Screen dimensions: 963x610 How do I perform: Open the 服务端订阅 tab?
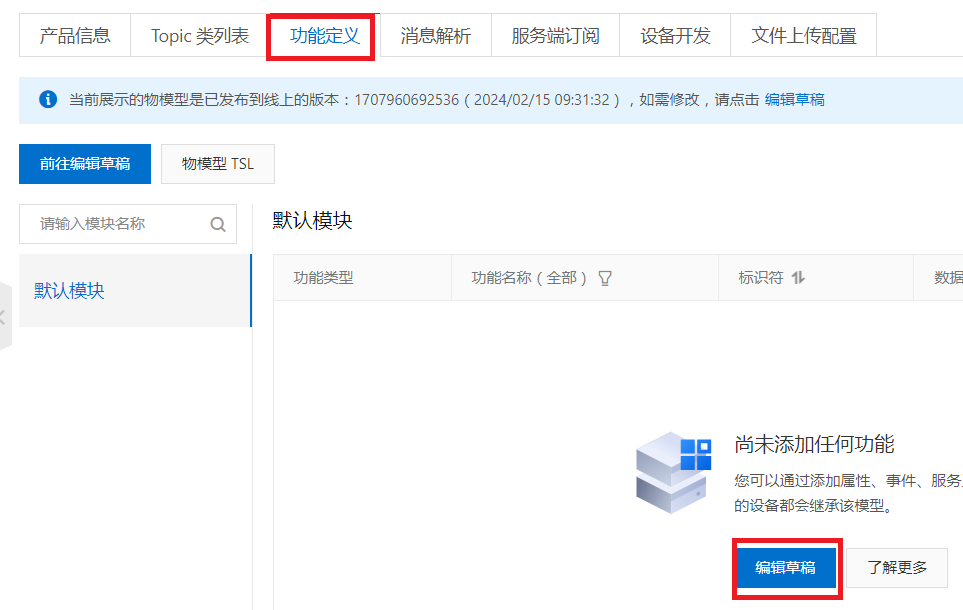pyautogui.click(x=555, y=36)
